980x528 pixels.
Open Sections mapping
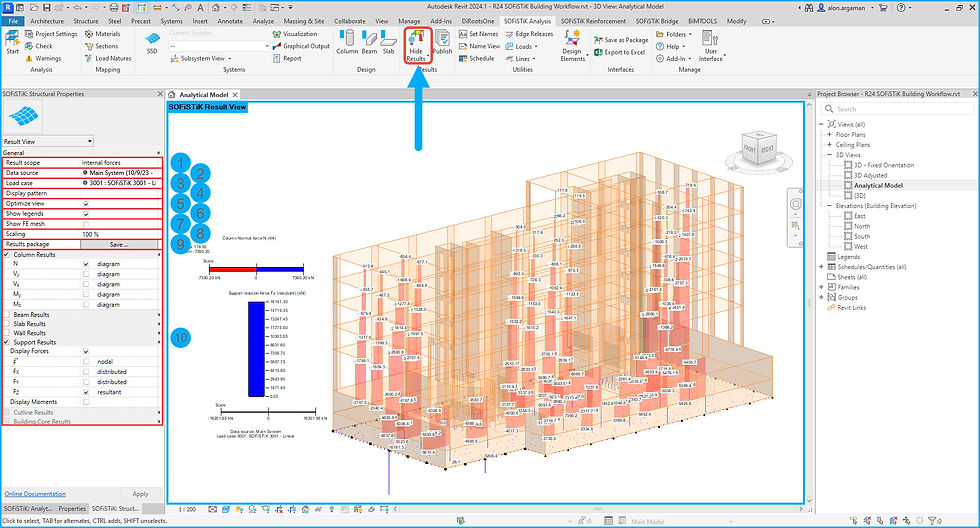coord(101,46)
